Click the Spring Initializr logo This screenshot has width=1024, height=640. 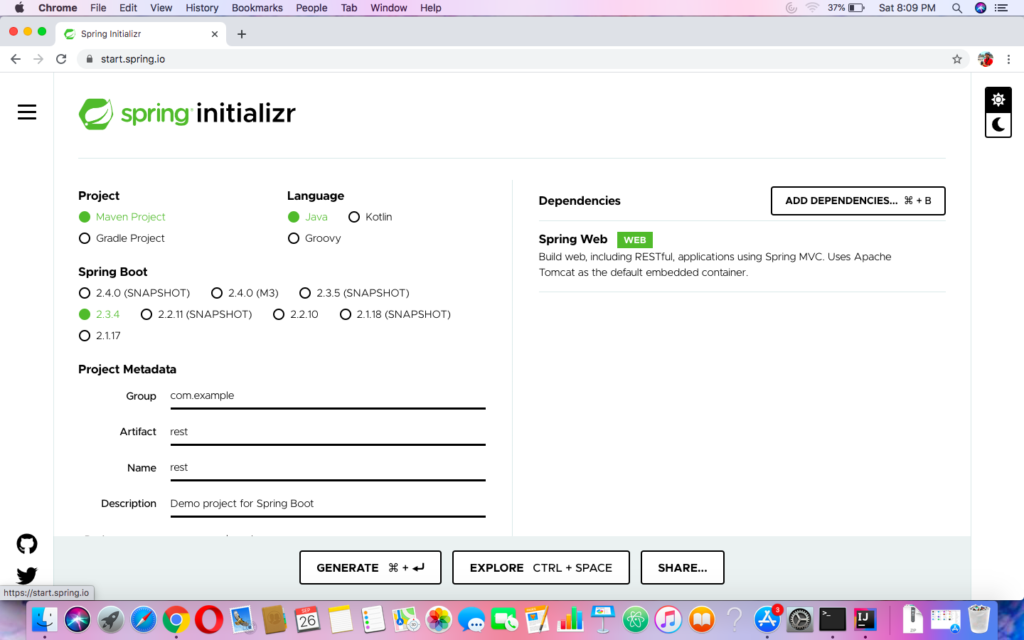pos(187,114)
